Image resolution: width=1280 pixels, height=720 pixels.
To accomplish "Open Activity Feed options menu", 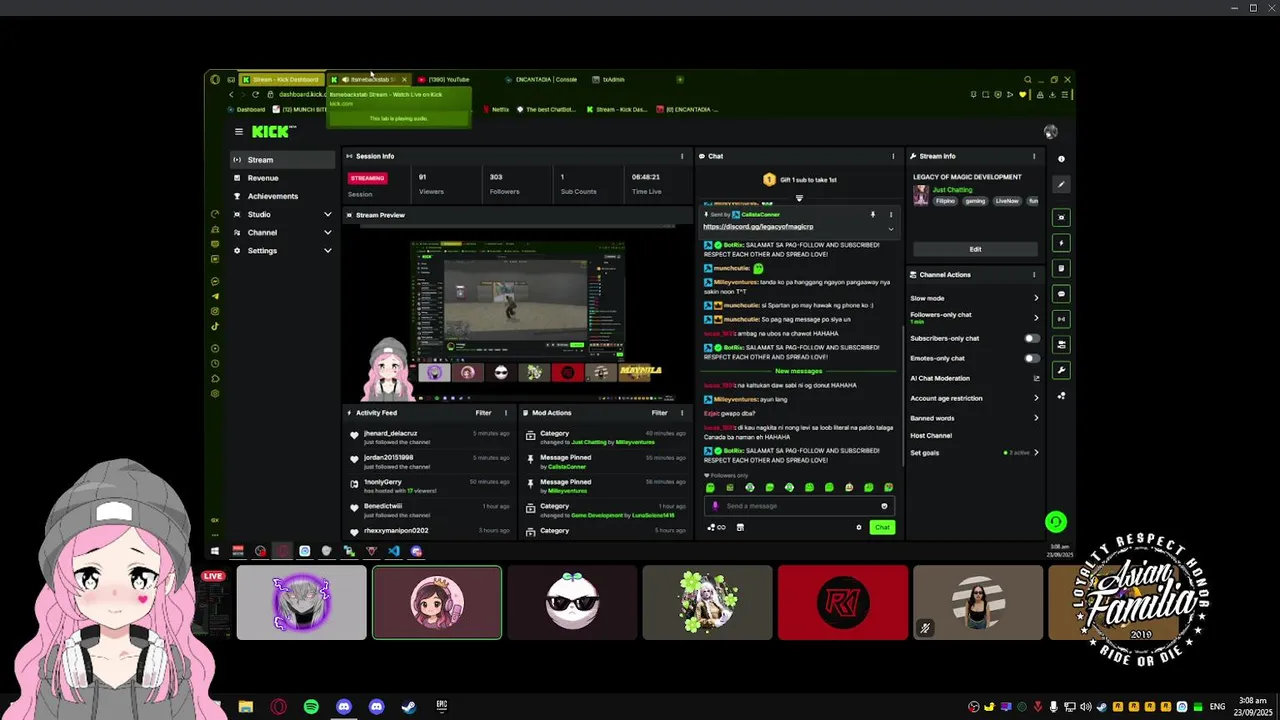I will [506, 412].
